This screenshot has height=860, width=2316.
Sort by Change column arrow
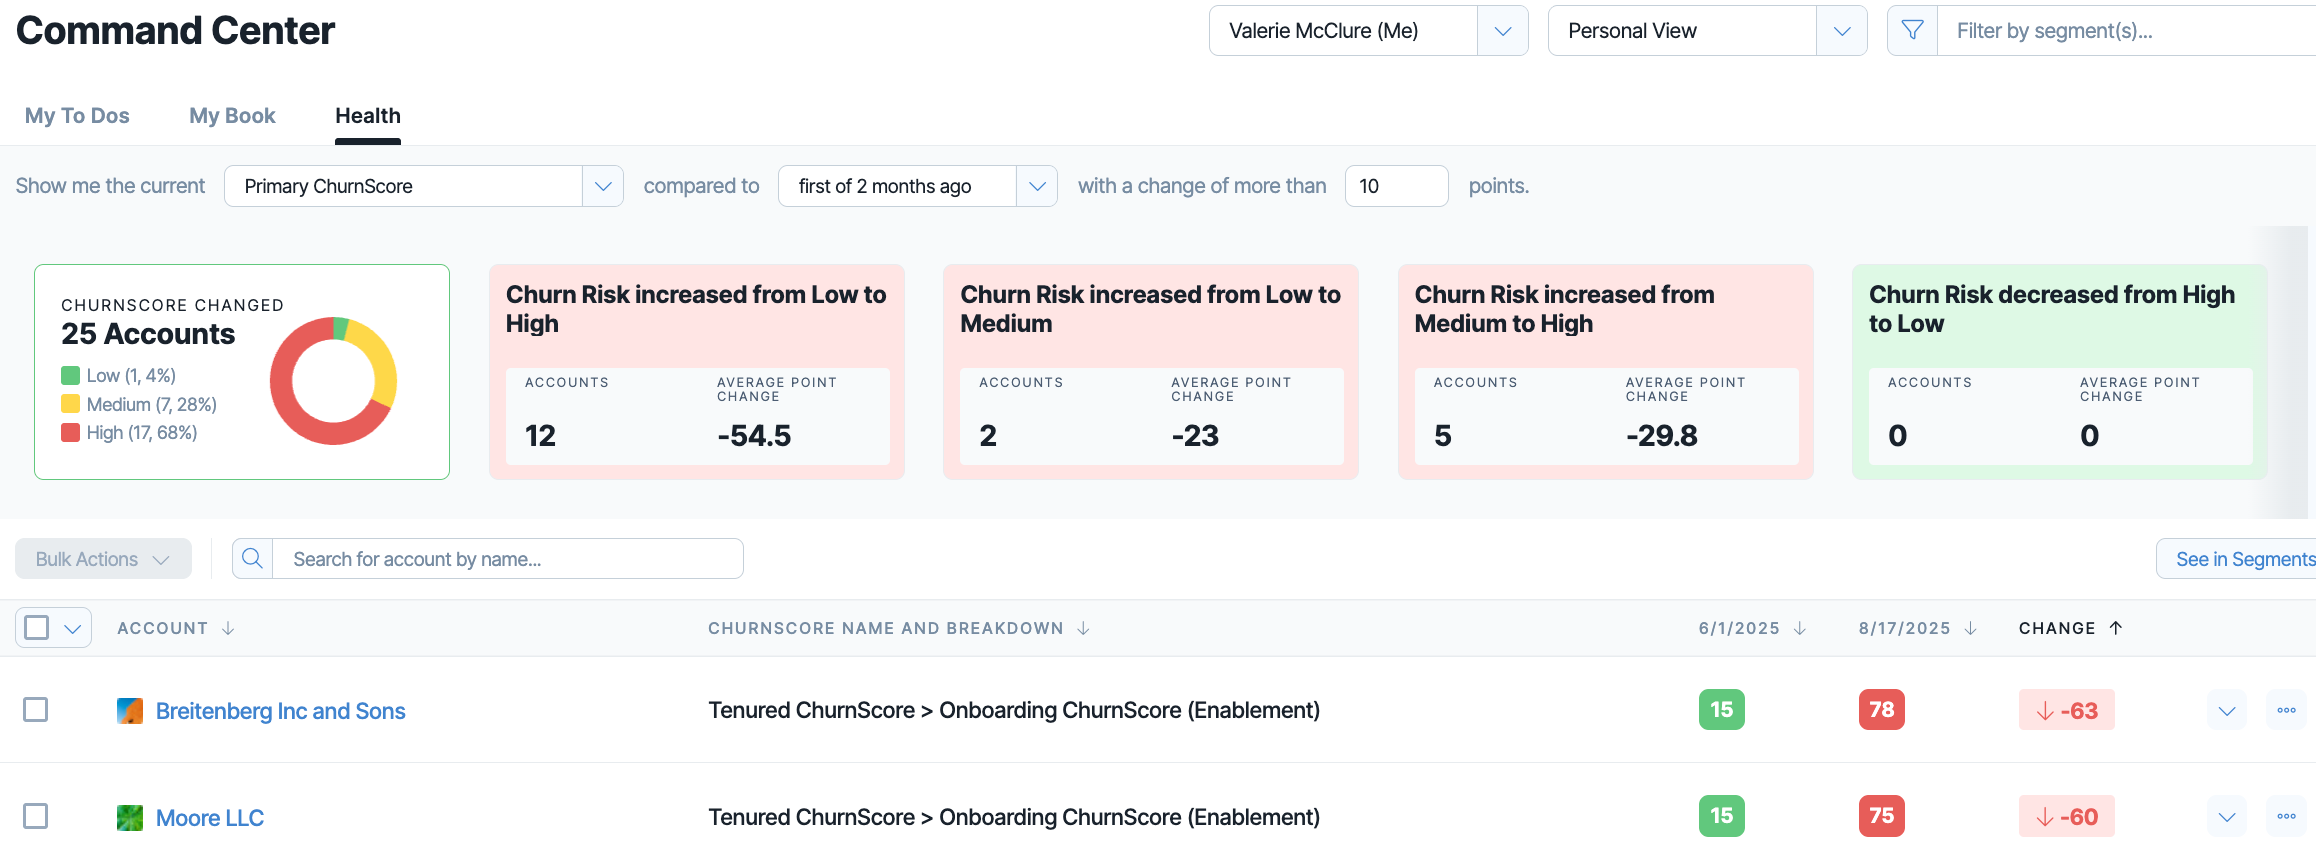click(x=2116, y=628)
